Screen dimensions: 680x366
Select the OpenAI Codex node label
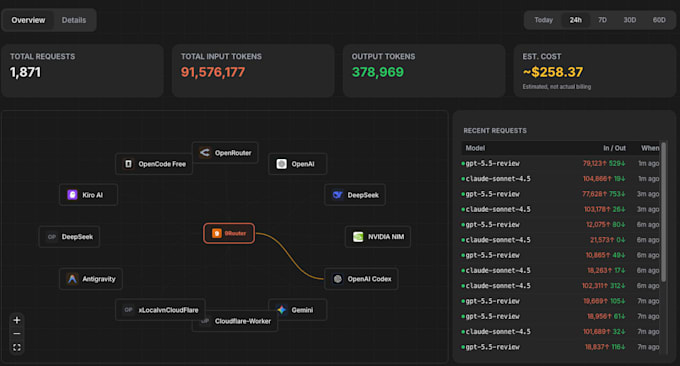point(369,279)
